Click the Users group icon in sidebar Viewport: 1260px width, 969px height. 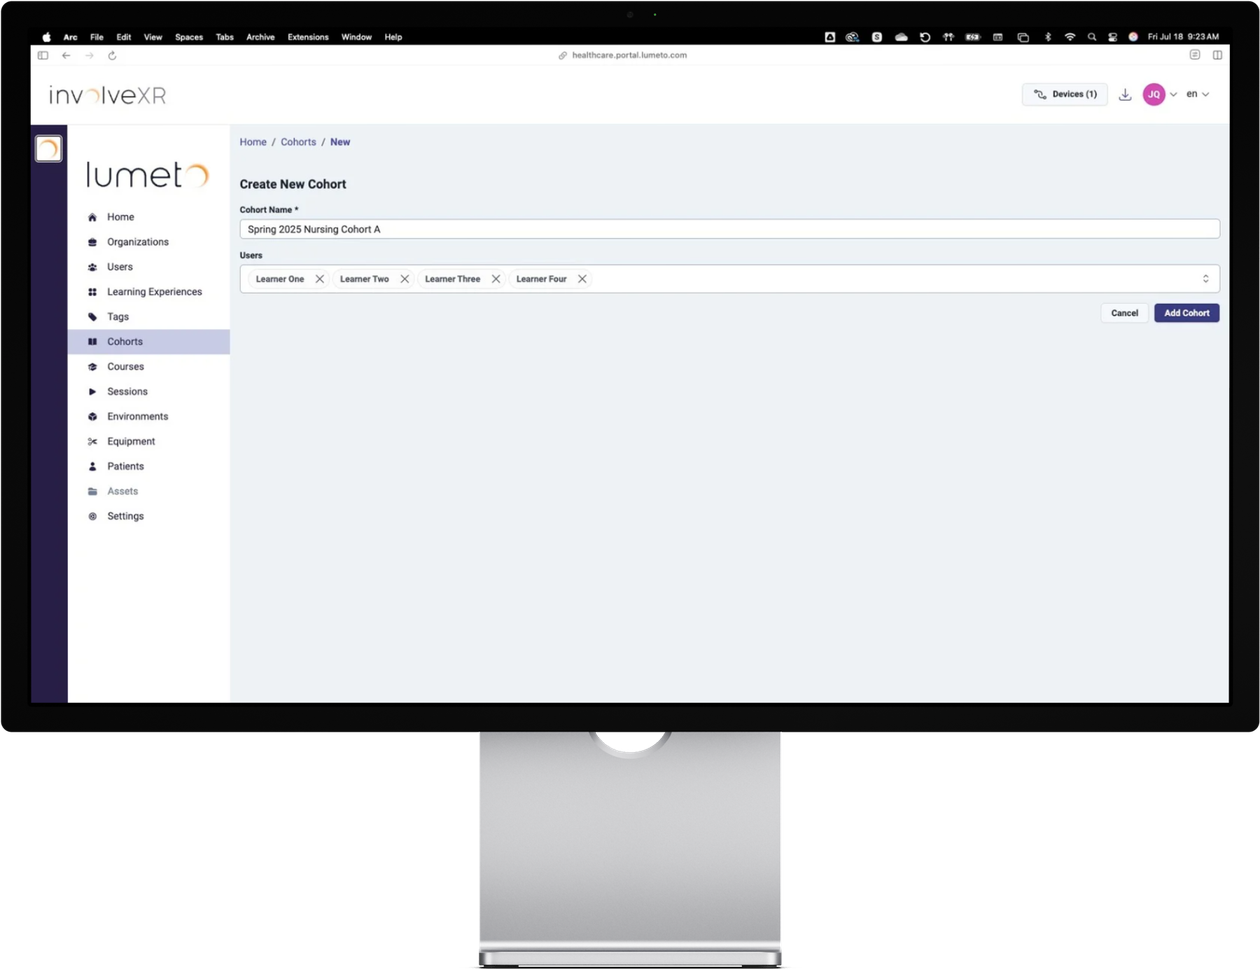pos(92,267)
